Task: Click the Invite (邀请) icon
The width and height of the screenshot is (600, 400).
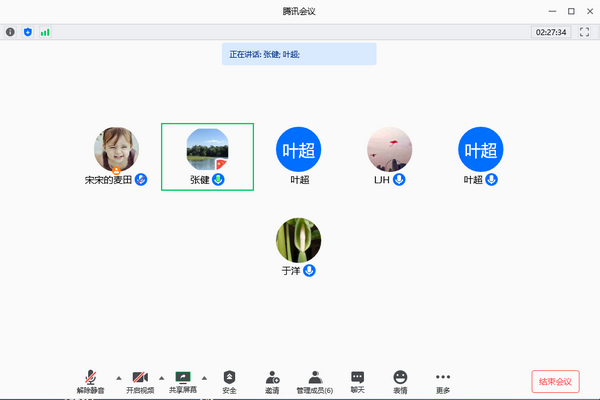Action: point(272,379)
